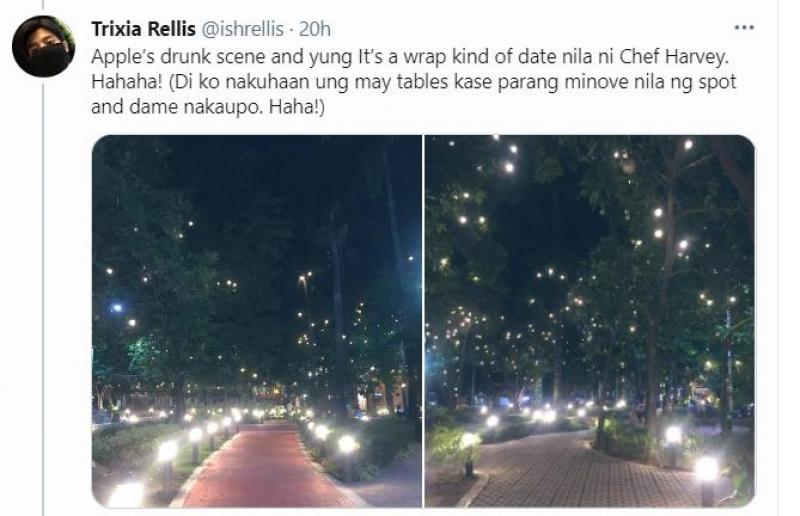Open Trixia Rellis profile avatar
This screenshot has width=800, height=516.
point(43,46)
